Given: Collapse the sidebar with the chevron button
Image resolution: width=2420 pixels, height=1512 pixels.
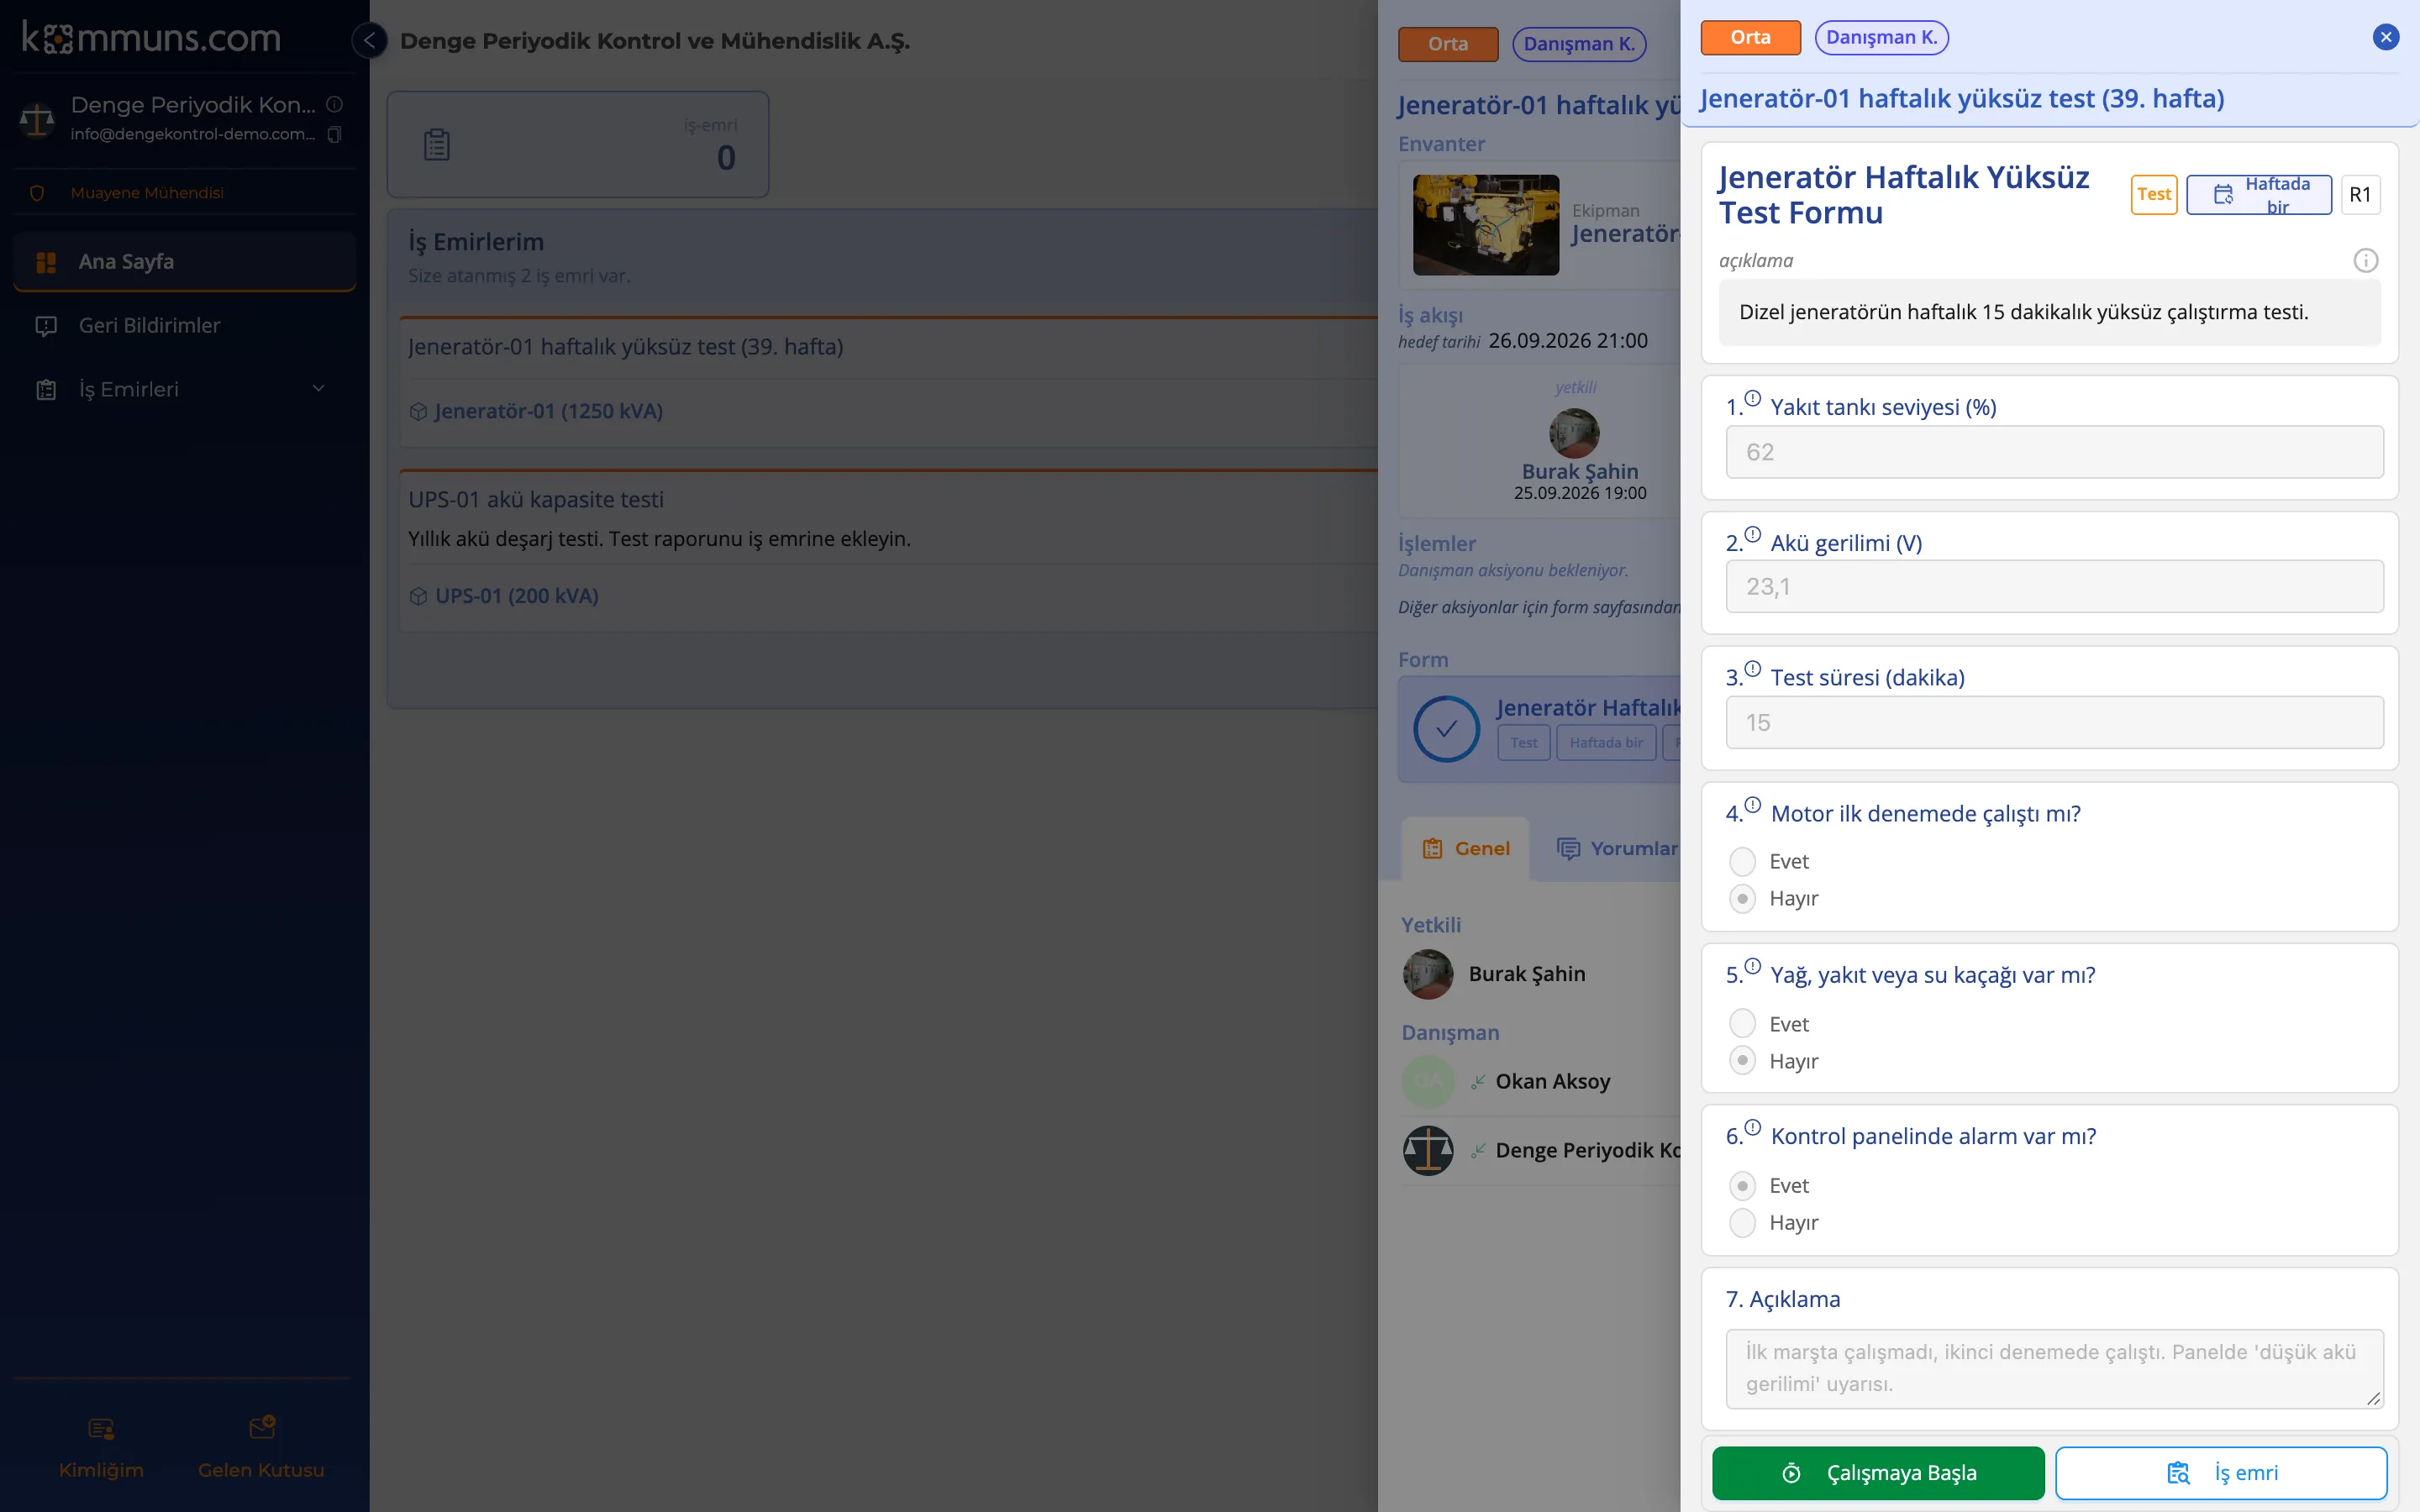Looking at the screenshot, I should pyautogui.click(x=369, y=40).
